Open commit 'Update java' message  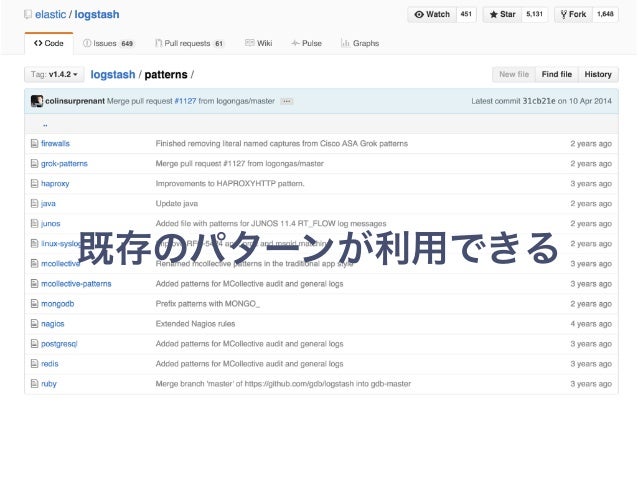(177, 203)
